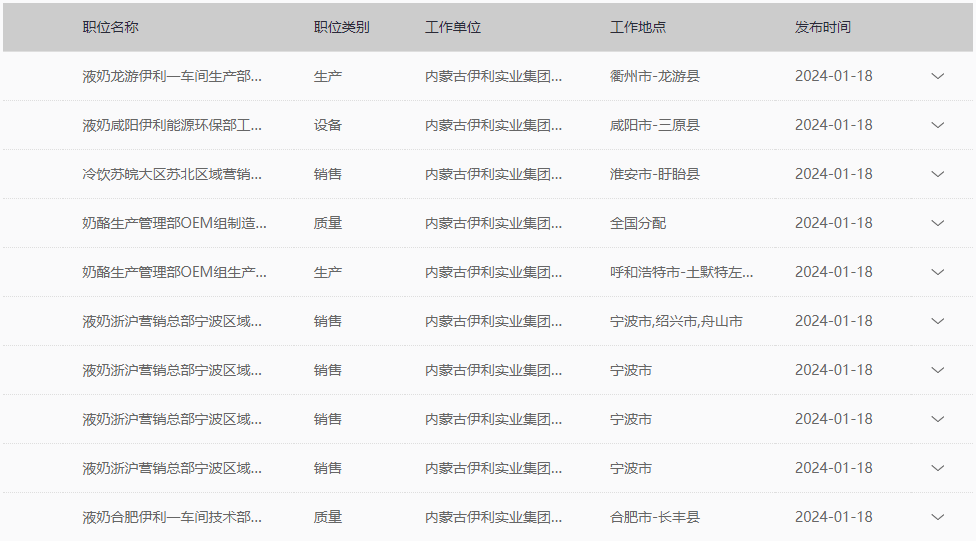Viewport: 976px width, 541px height.
Task: Expand chevron for 宁波市,绍兴市,舟山市 row
Action: [937, 321]
